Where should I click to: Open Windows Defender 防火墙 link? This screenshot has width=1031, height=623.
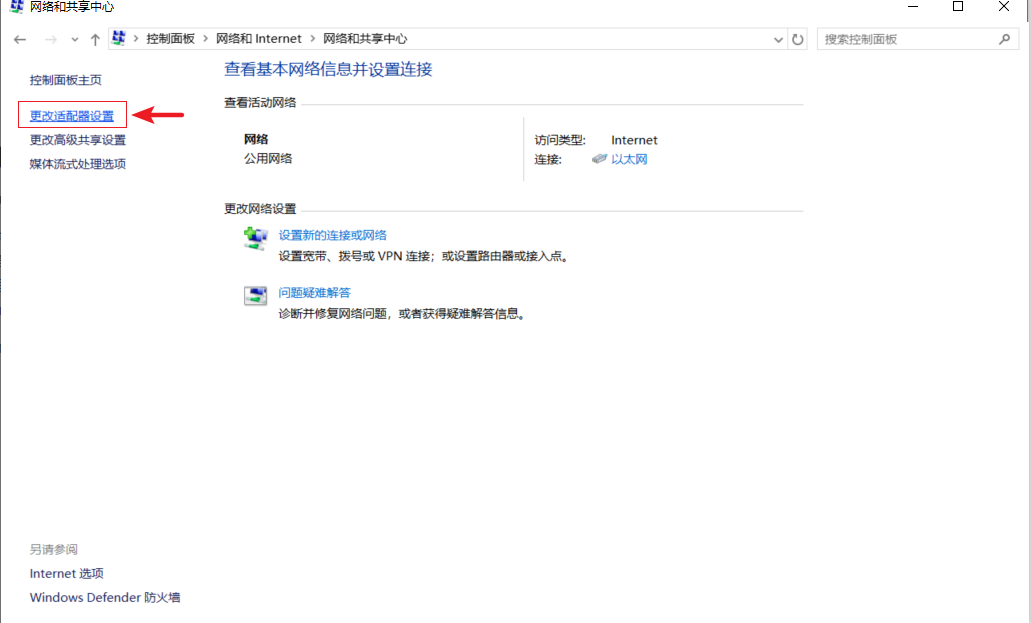point(105,597)
